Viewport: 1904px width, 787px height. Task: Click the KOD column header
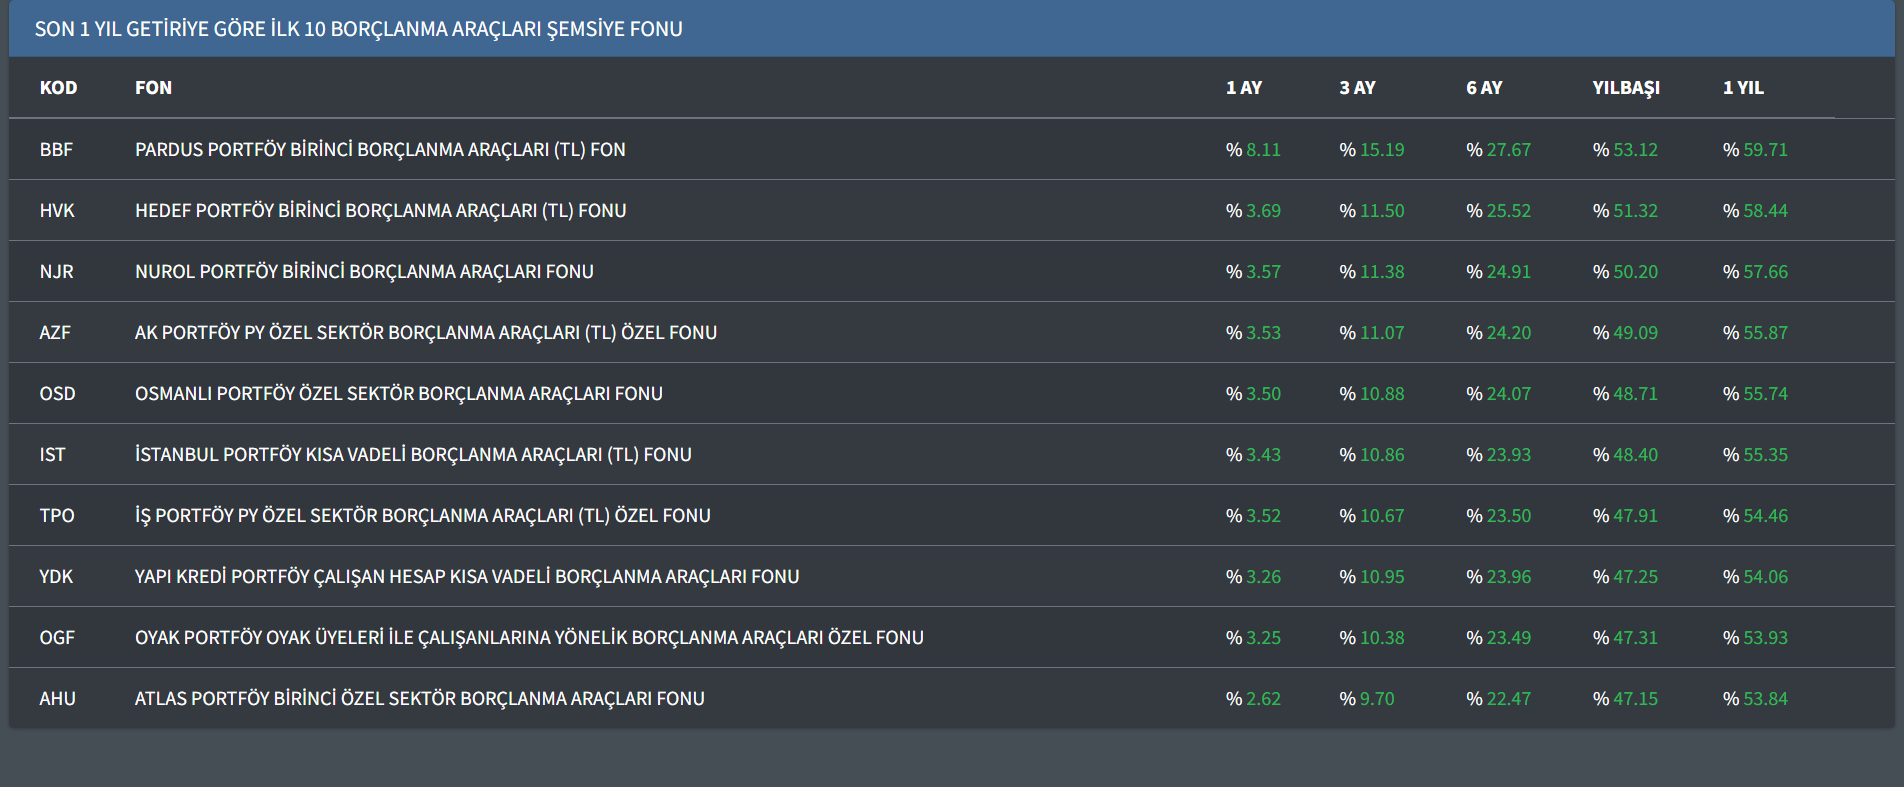58,88
